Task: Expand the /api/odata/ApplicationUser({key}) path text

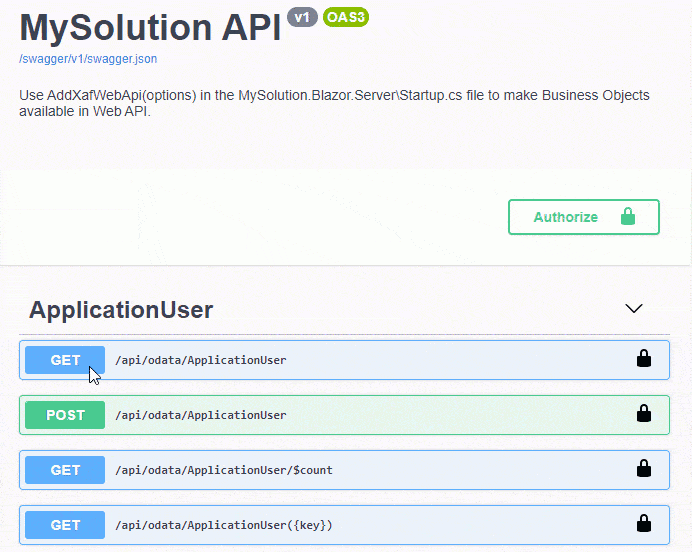Action: click(224, 525)
